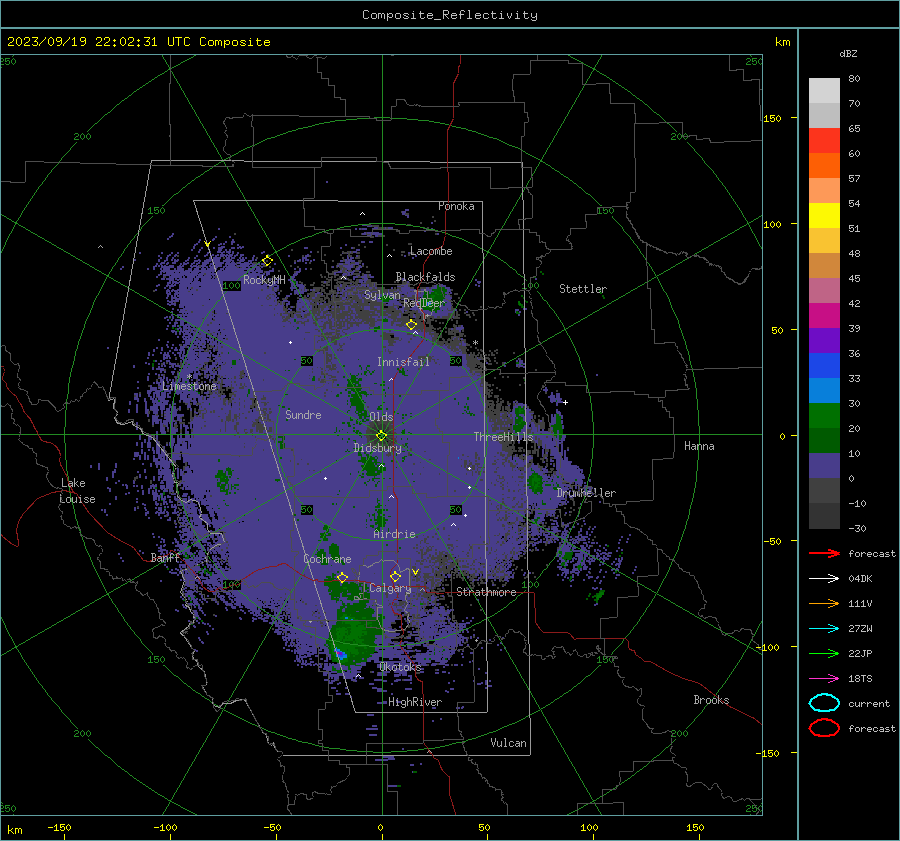The image size is (900, 841).
Task: Click the Airdrie label
Action: (x=394, y=534)
